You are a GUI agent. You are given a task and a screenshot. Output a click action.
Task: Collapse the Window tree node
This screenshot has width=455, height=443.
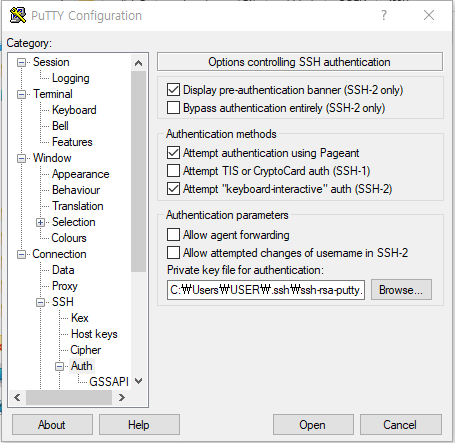pyautogui.click(x=21, y=158)
